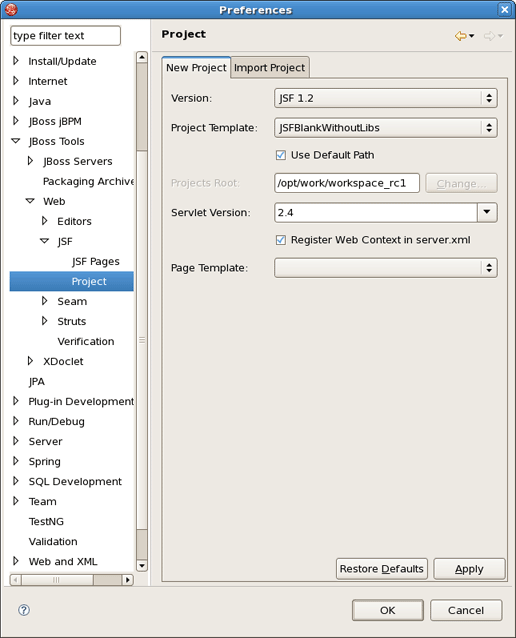The image size is (516, 638).
Task: Click the Apply button
Action: coord(469,568)
